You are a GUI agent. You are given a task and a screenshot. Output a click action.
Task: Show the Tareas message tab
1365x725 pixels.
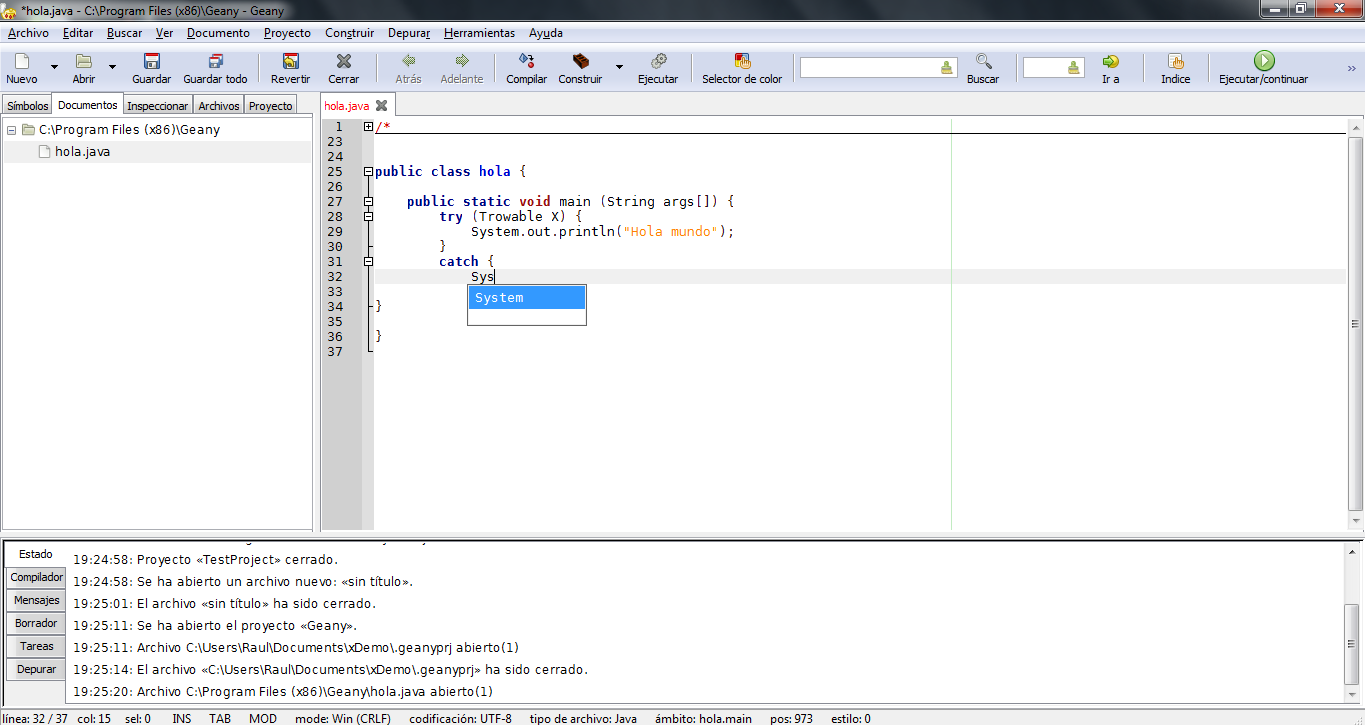click(37, 646)
